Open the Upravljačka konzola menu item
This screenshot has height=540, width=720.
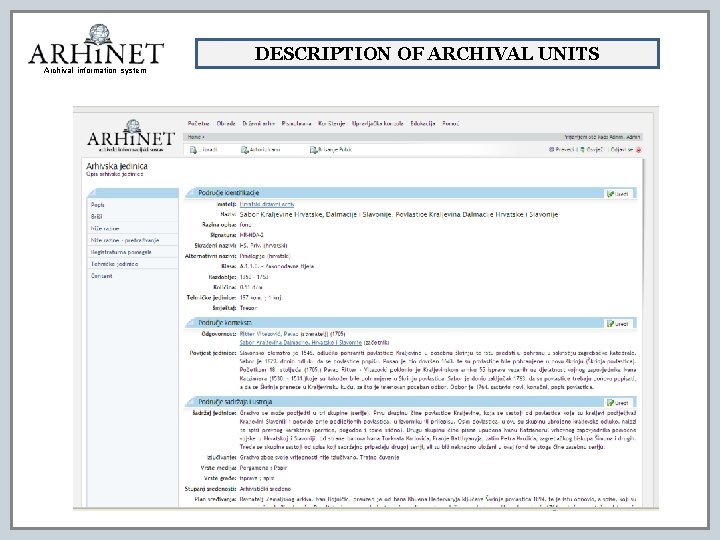[x=378, y=124]
